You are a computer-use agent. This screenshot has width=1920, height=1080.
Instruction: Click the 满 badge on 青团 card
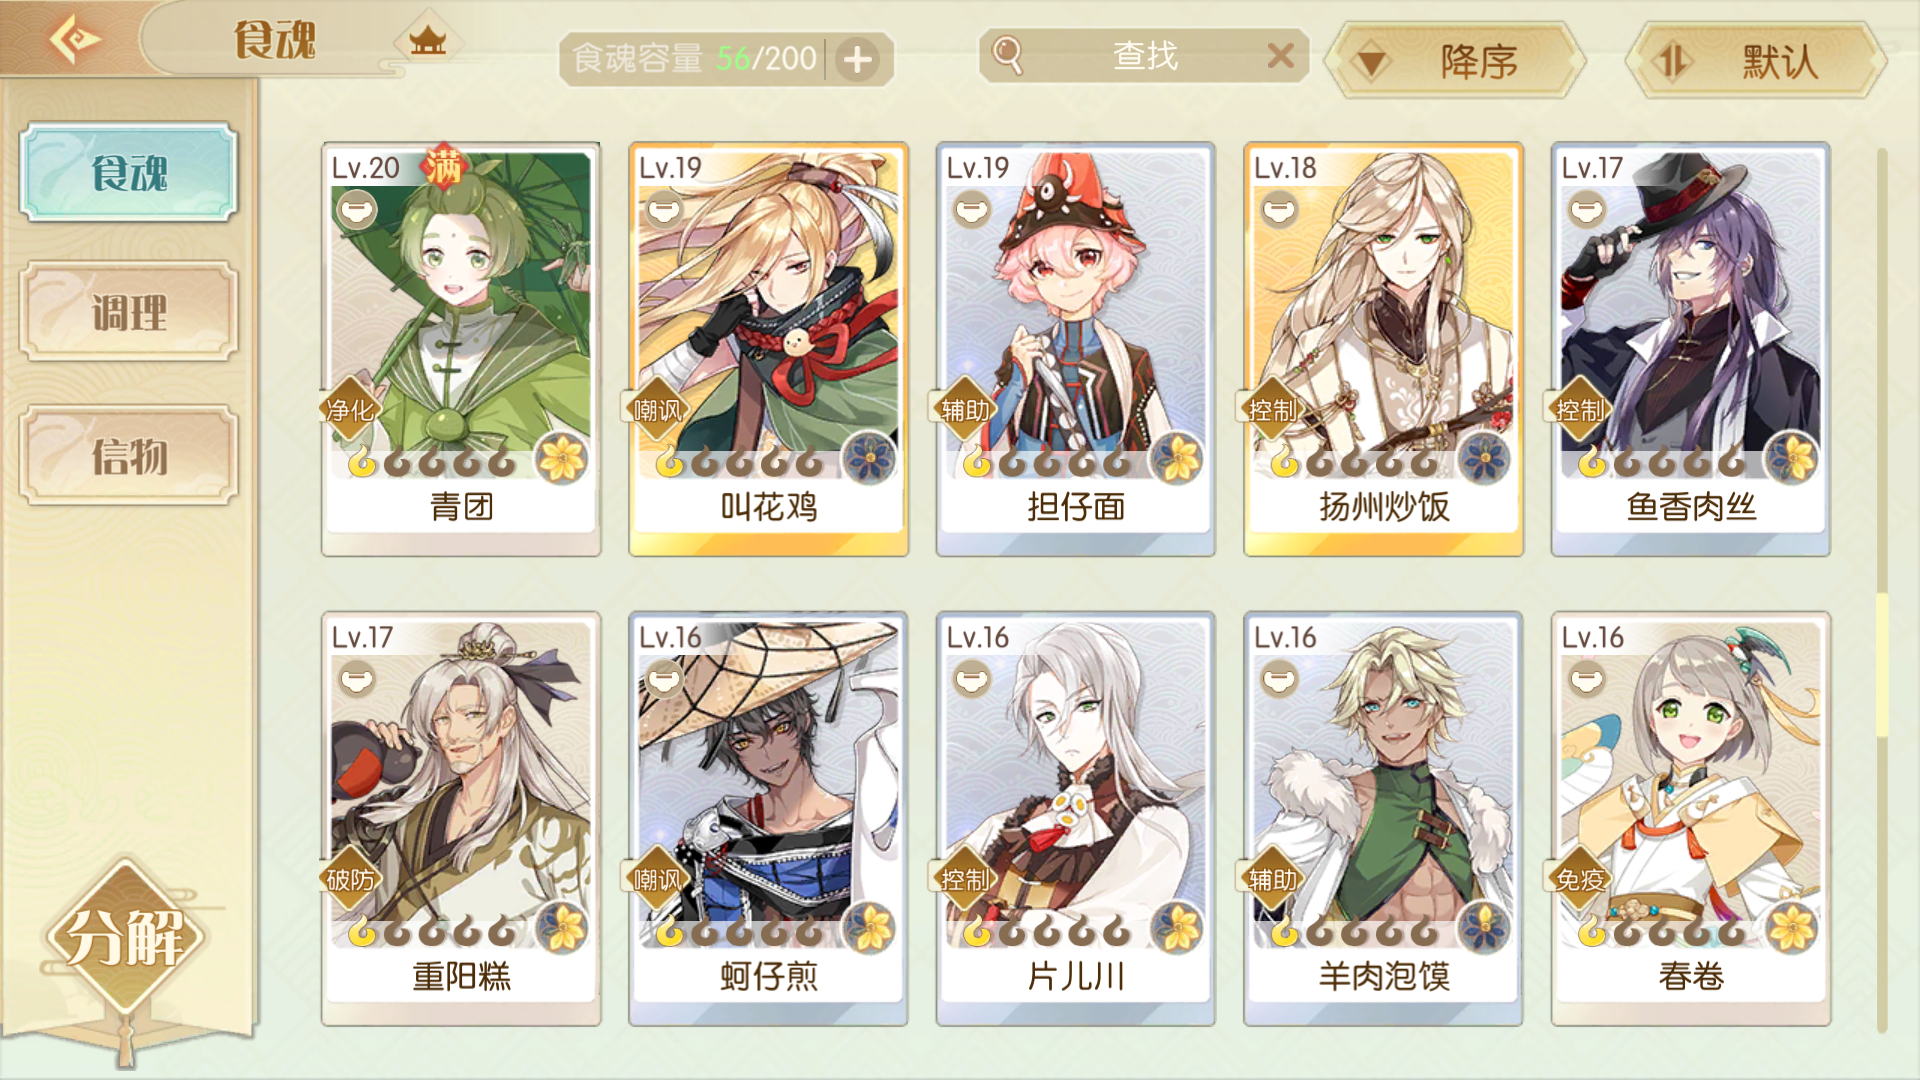[444, 166]
